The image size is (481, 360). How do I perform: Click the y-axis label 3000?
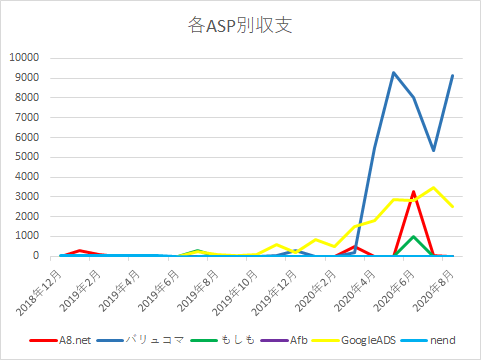point(27,196)
